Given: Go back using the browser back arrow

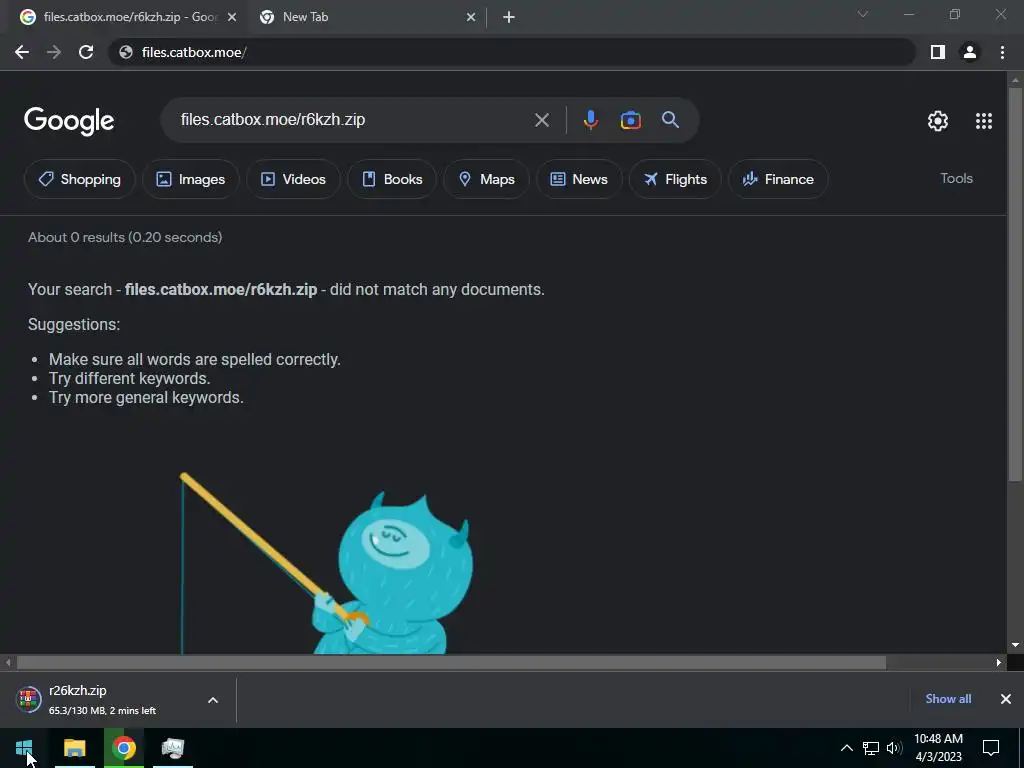Looking at the screenshot, I should (22, 52).
